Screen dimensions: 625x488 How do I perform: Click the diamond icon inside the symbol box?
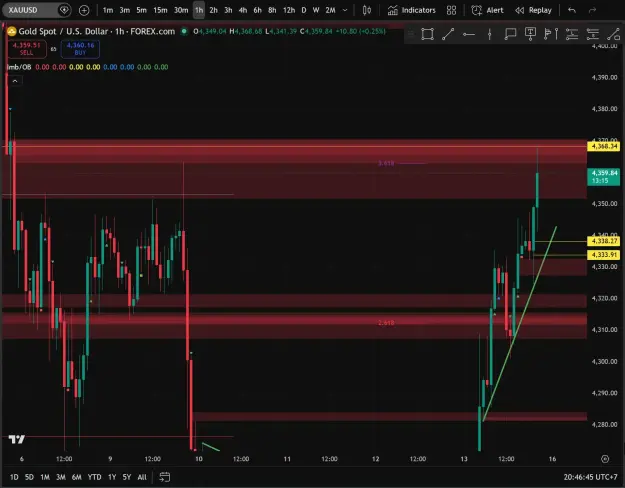(64, 10)
